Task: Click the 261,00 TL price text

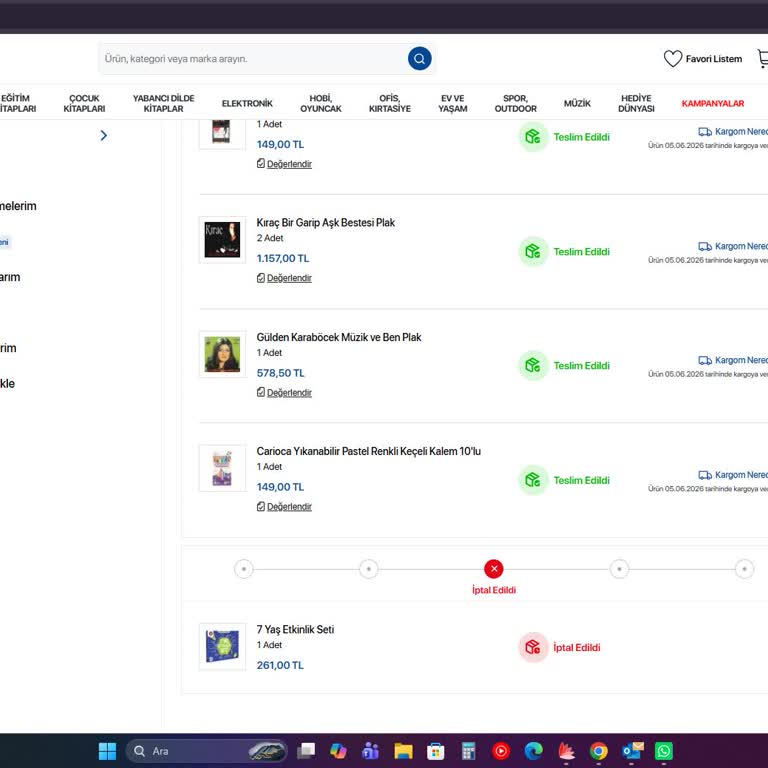Action: pos(280,665)
